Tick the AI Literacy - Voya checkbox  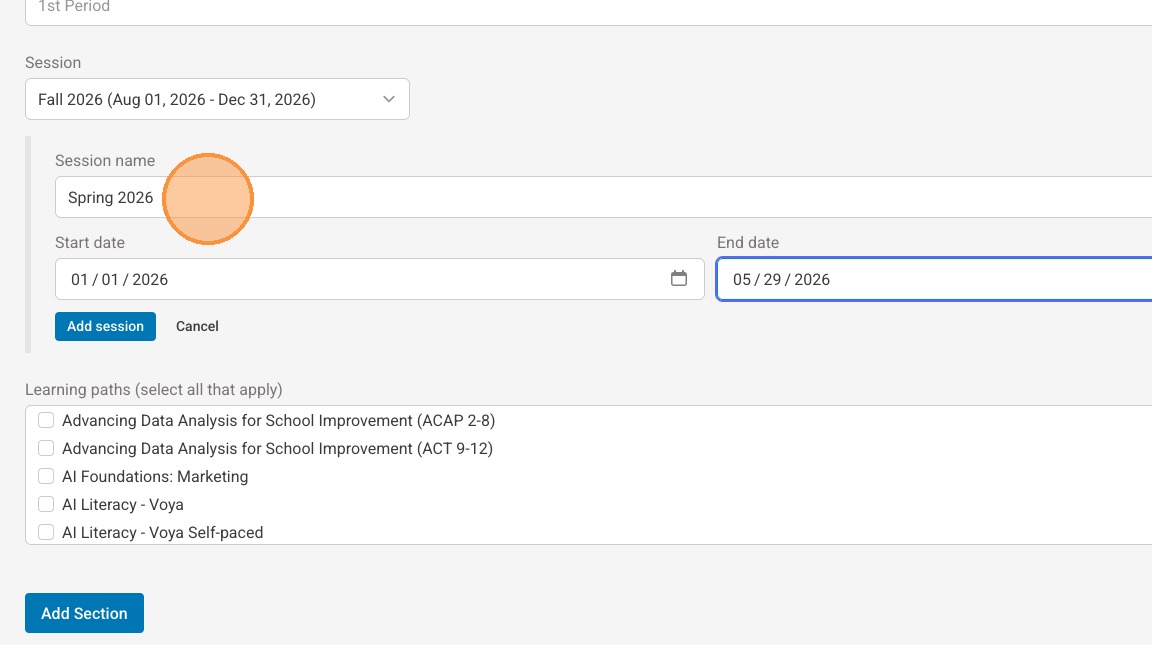click(x=46, y=505)
